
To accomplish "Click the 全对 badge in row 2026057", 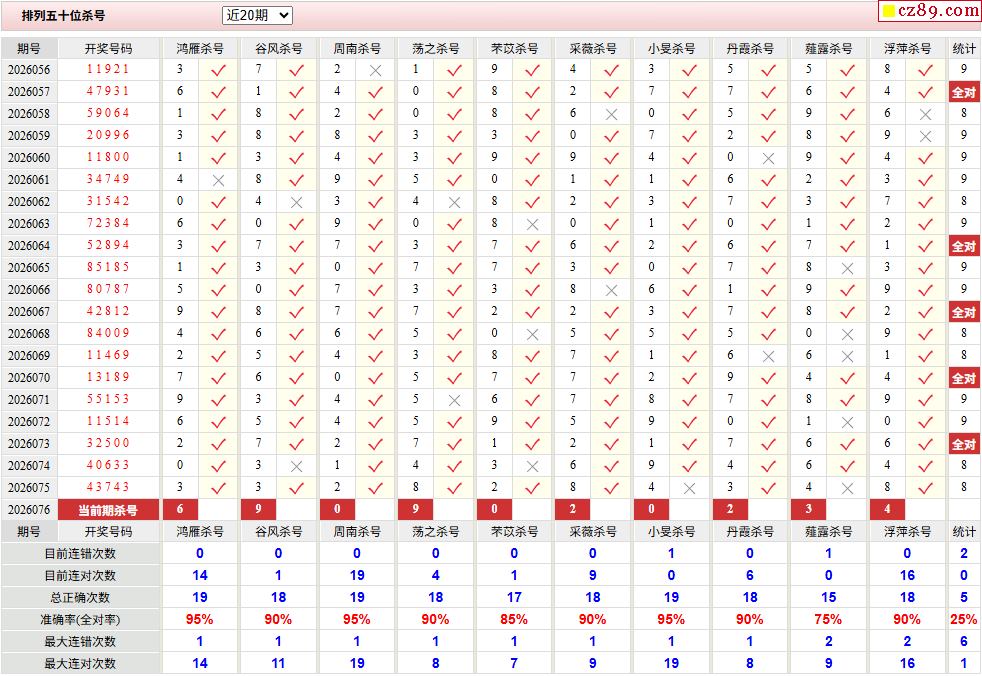I will point(964,92).
